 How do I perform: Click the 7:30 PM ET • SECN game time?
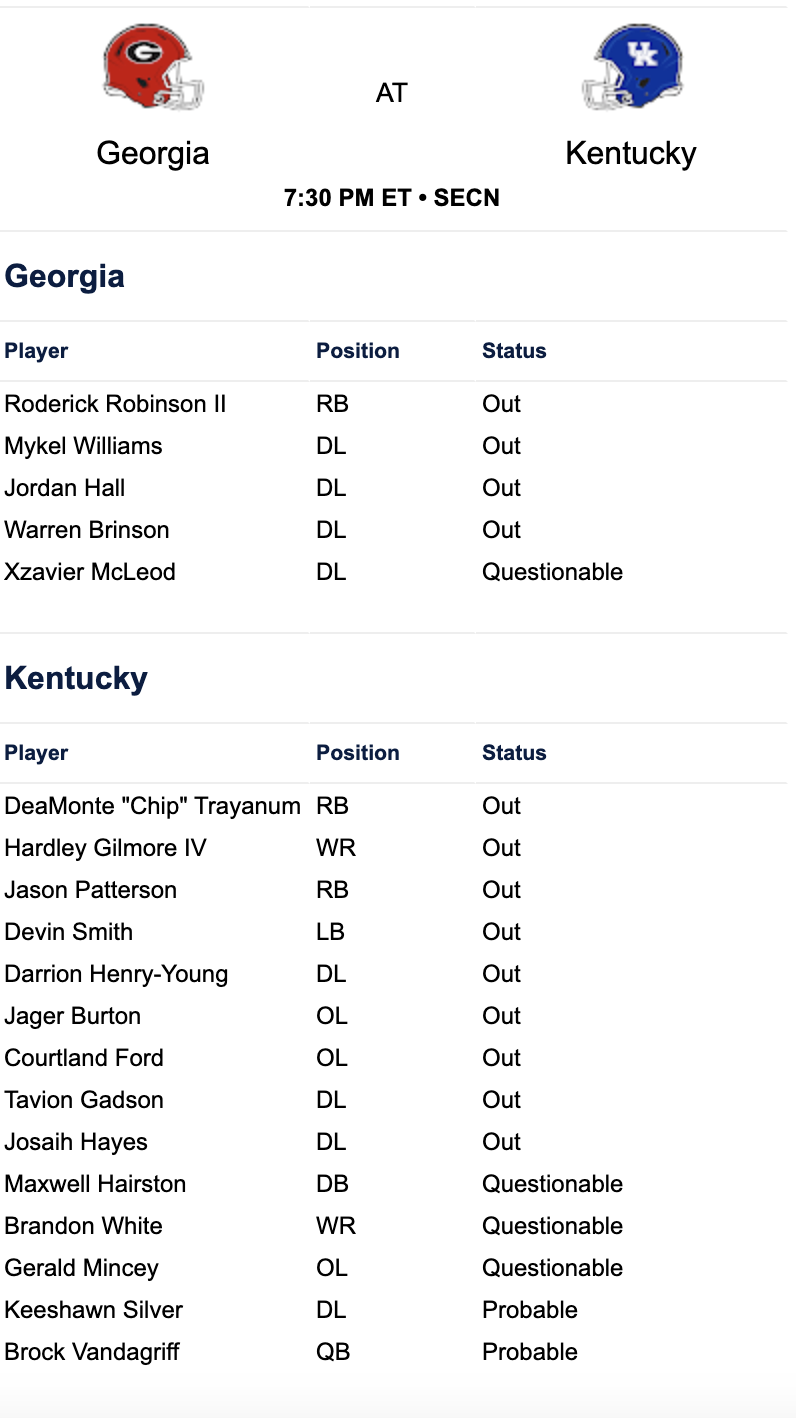[392, 198]
